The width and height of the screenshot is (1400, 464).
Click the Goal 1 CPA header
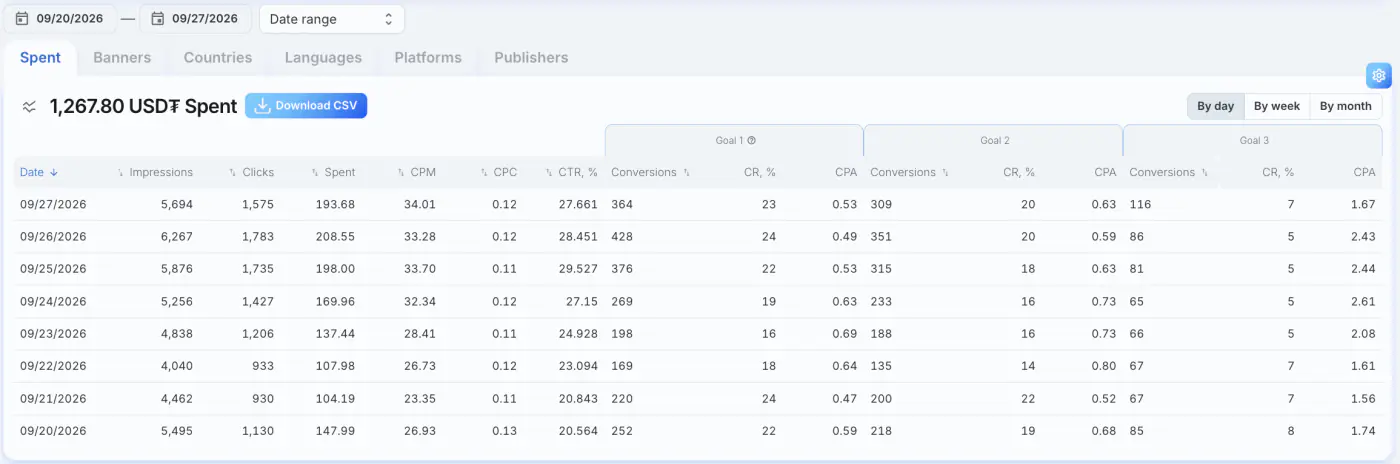pyautogui.click(x=846, y=172)
